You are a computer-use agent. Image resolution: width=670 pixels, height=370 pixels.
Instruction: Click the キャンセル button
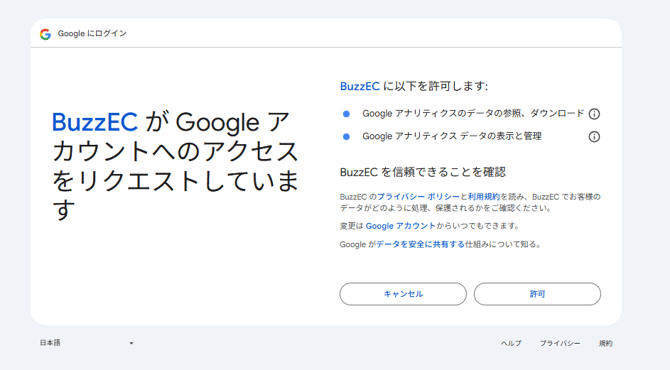[403, 294]
